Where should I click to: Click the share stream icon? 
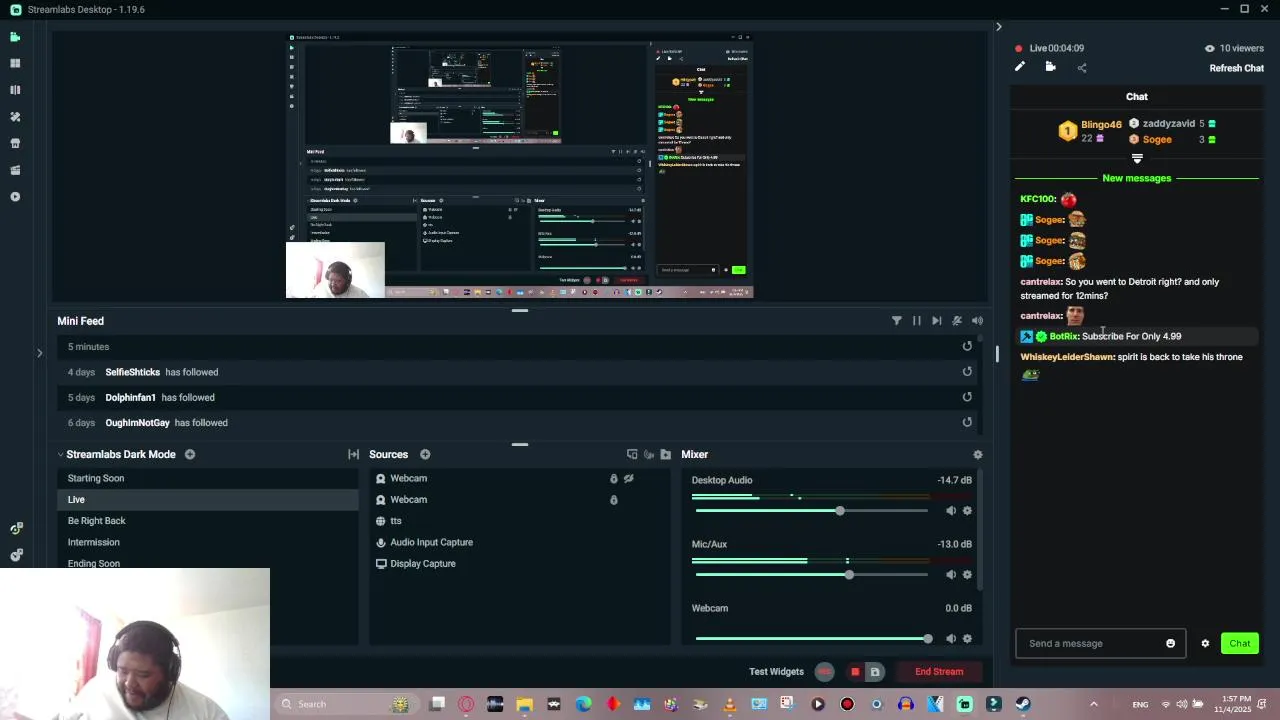pos(1081,68)
